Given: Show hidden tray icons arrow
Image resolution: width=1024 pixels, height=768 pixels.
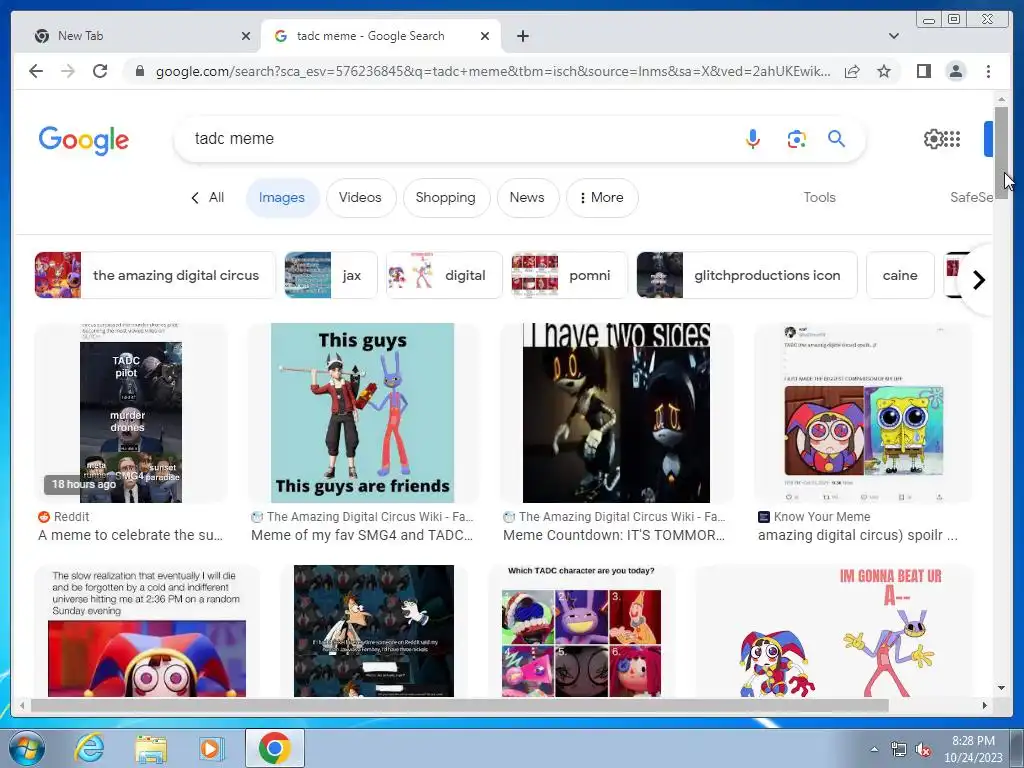Looking at the screenshot, I should 874,749.
